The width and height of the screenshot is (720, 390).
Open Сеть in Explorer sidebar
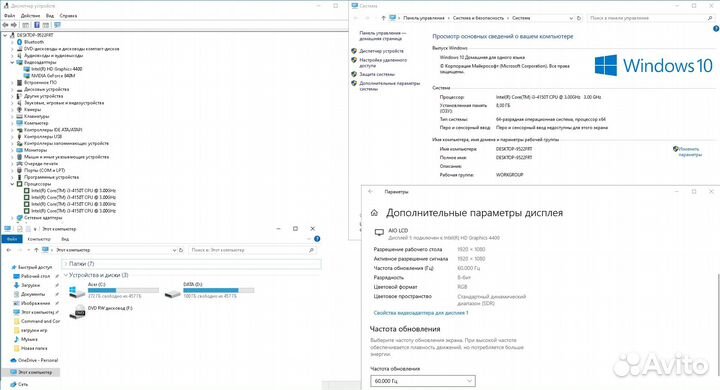coord(22,384)
